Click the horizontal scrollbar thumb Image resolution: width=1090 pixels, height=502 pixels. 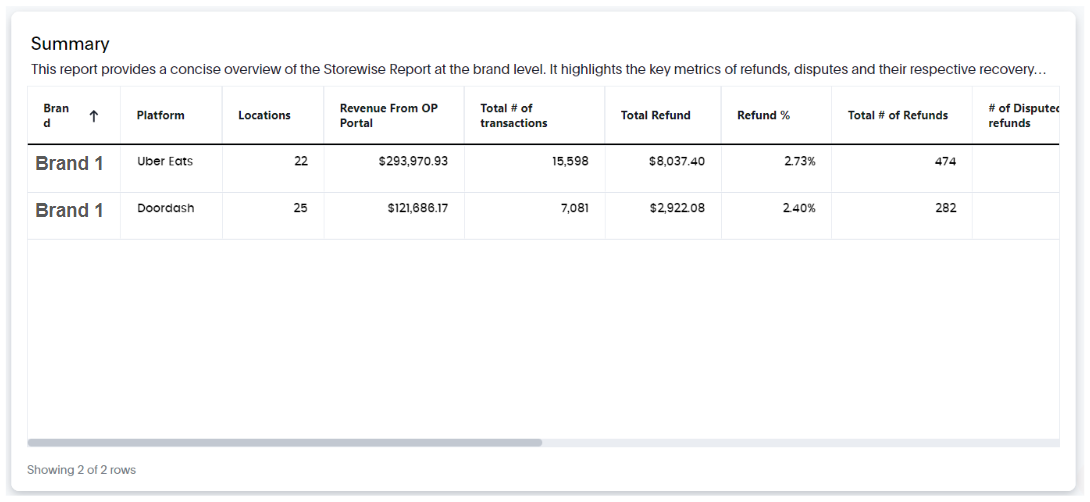[284, 442]
